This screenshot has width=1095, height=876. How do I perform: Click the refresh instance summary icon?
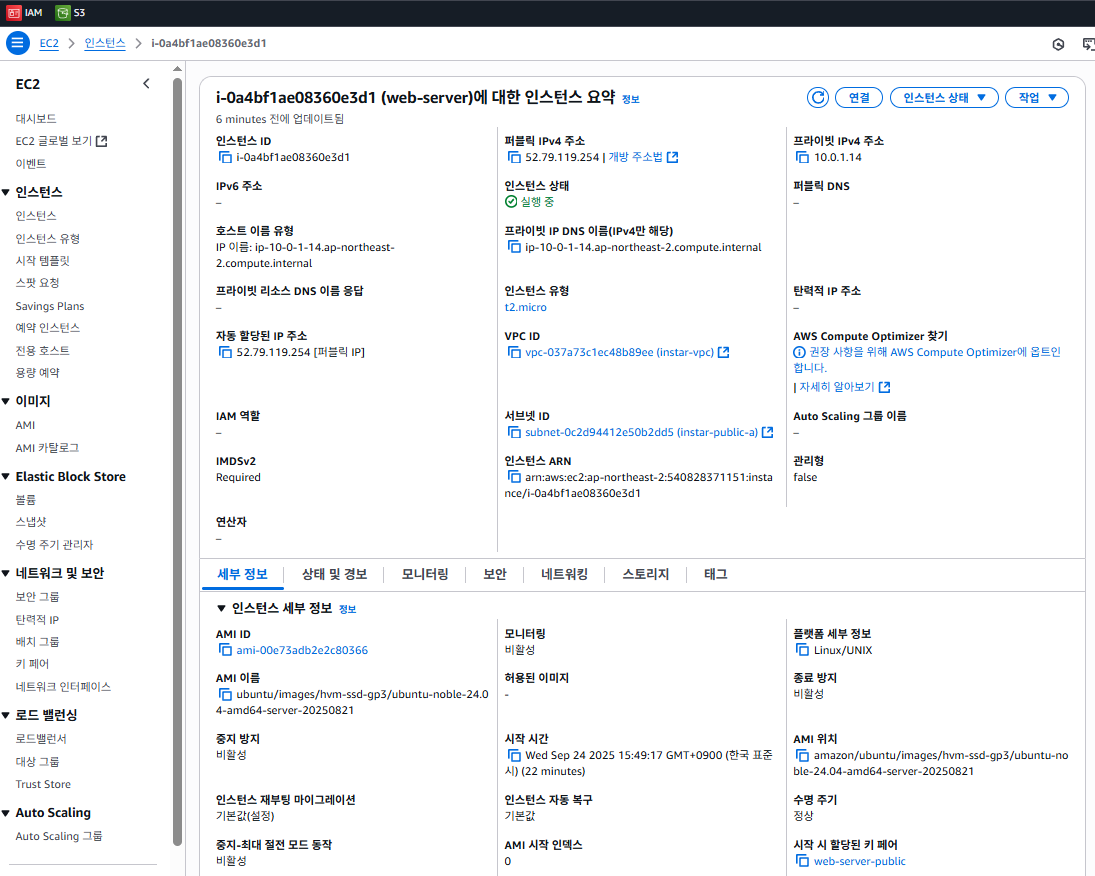click(x=818, y=98)
